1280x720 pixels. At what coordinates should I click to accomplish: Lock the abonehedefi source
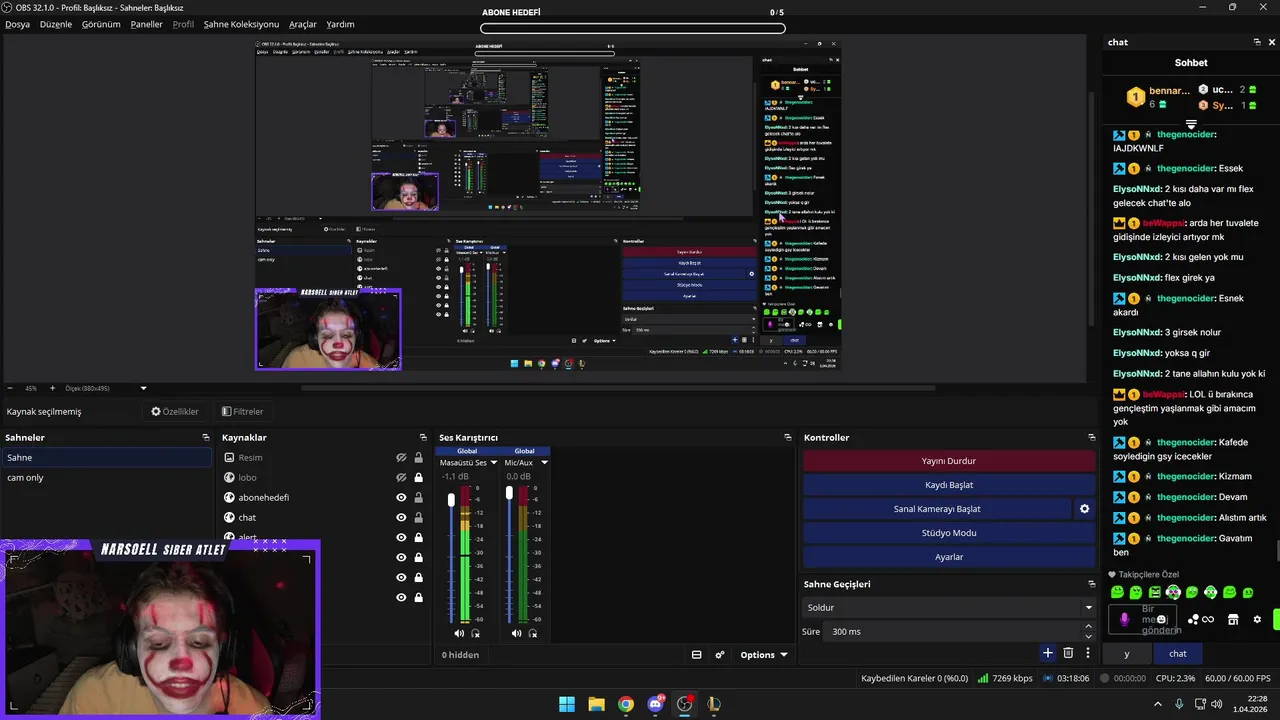(418, 497)
